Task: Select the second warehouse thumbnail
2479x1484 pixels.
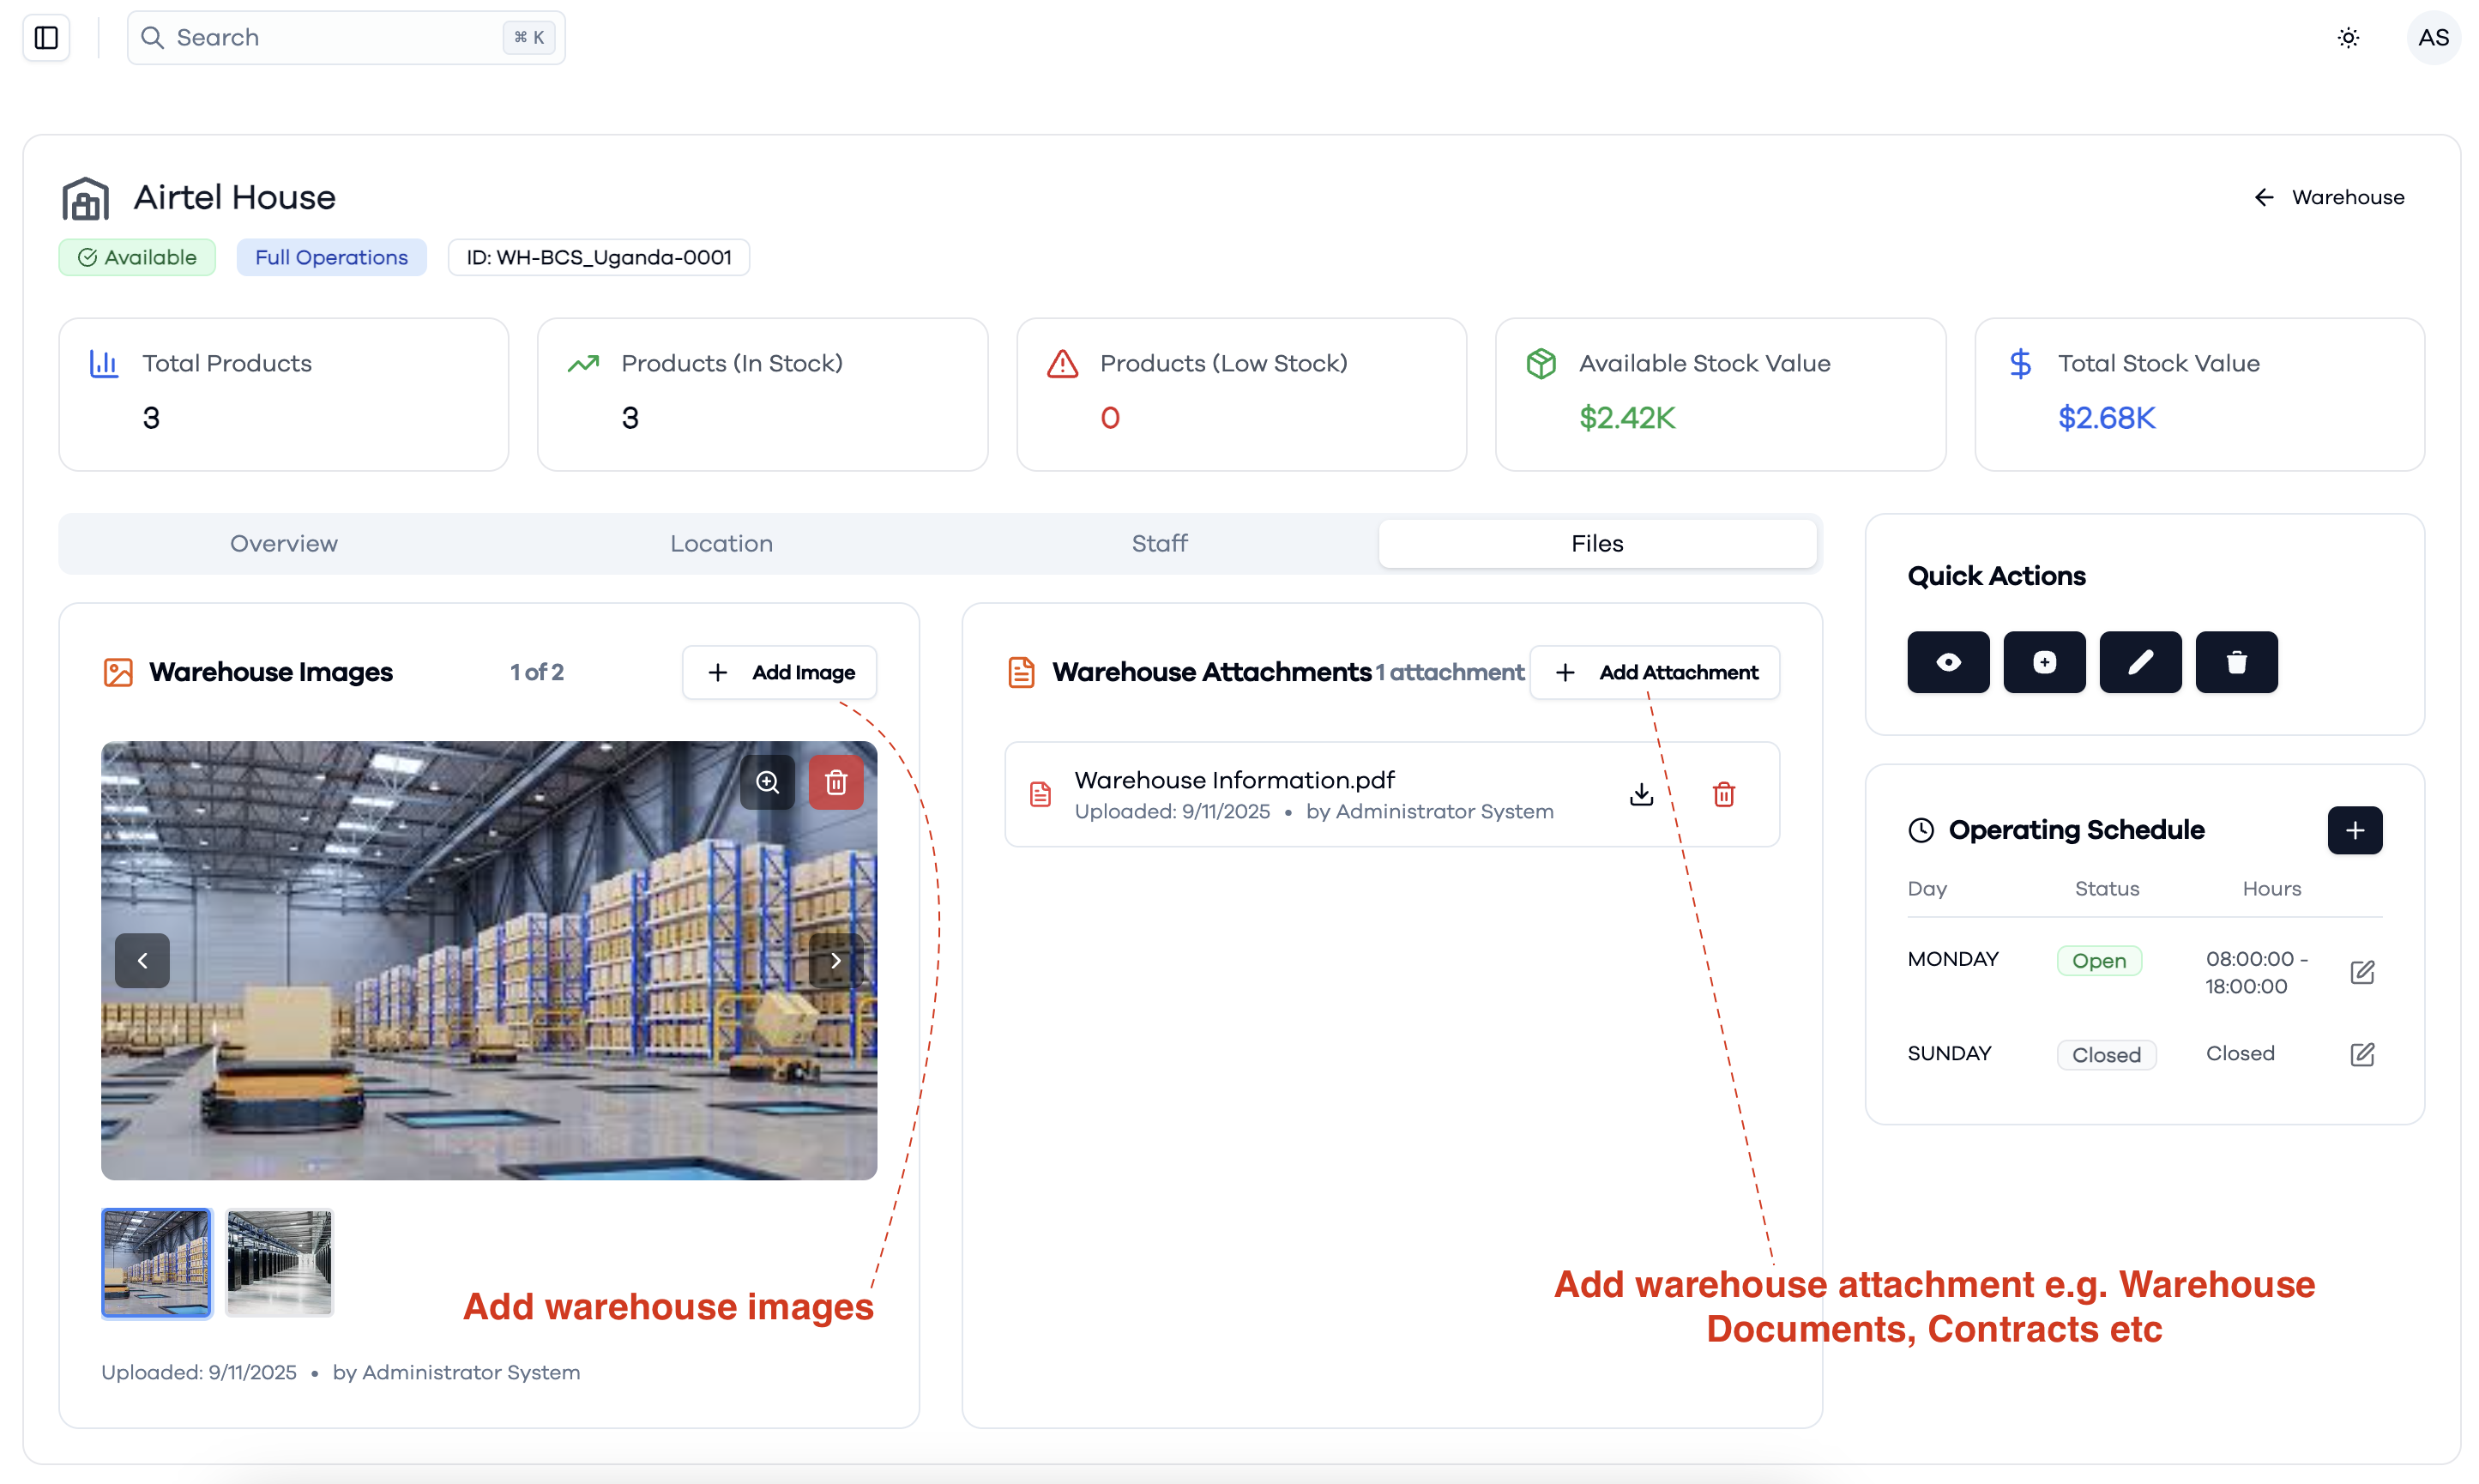Action: click(x=279, y=1263)
